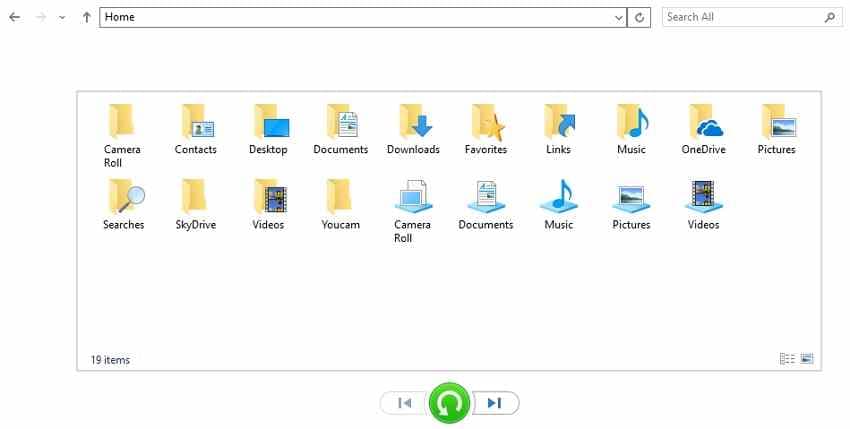Open the Links folder
850x429 pixels.
pos(558,129)
